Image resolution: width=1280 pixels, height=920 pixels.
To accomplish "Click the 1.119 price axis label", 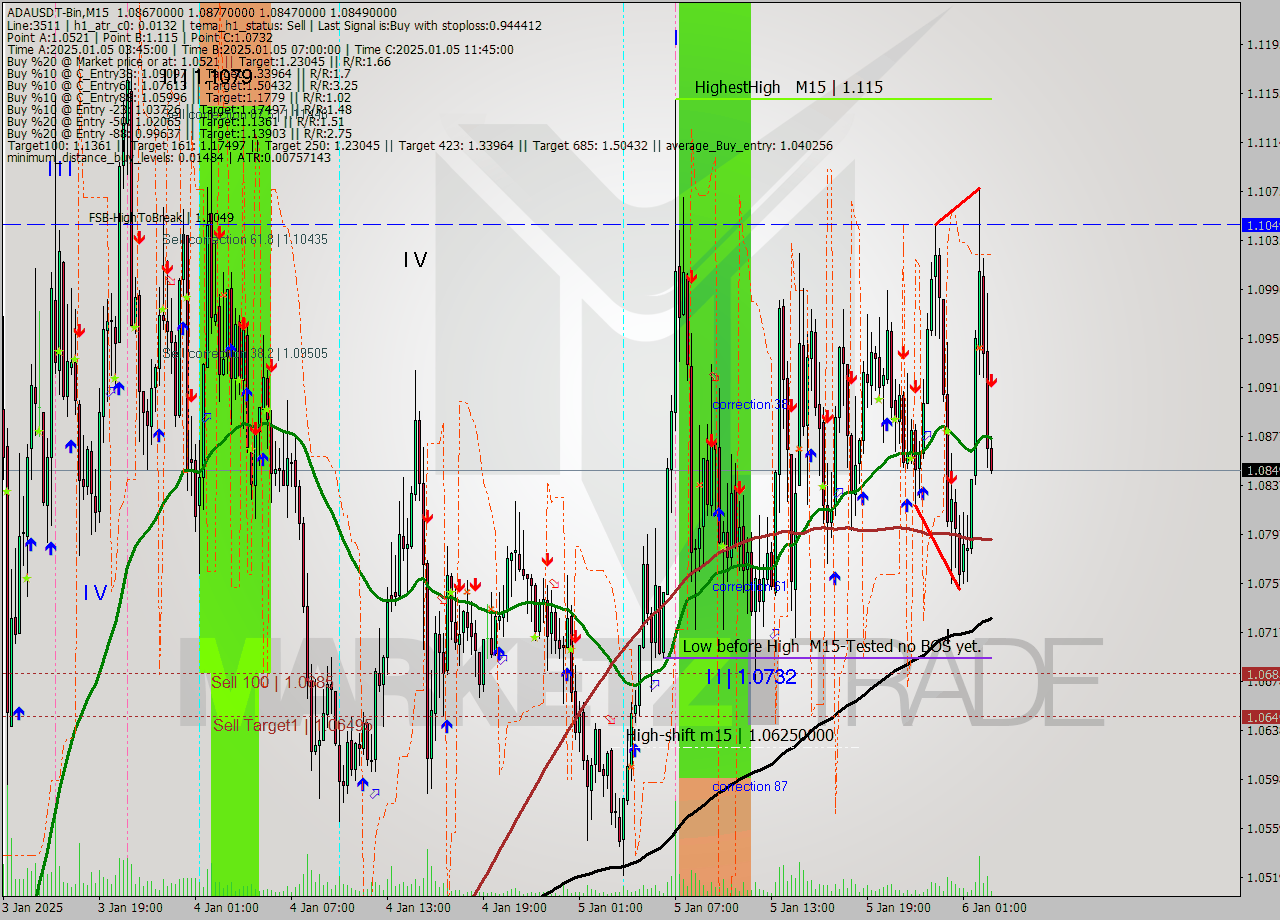I will [x=1262, y=44].
